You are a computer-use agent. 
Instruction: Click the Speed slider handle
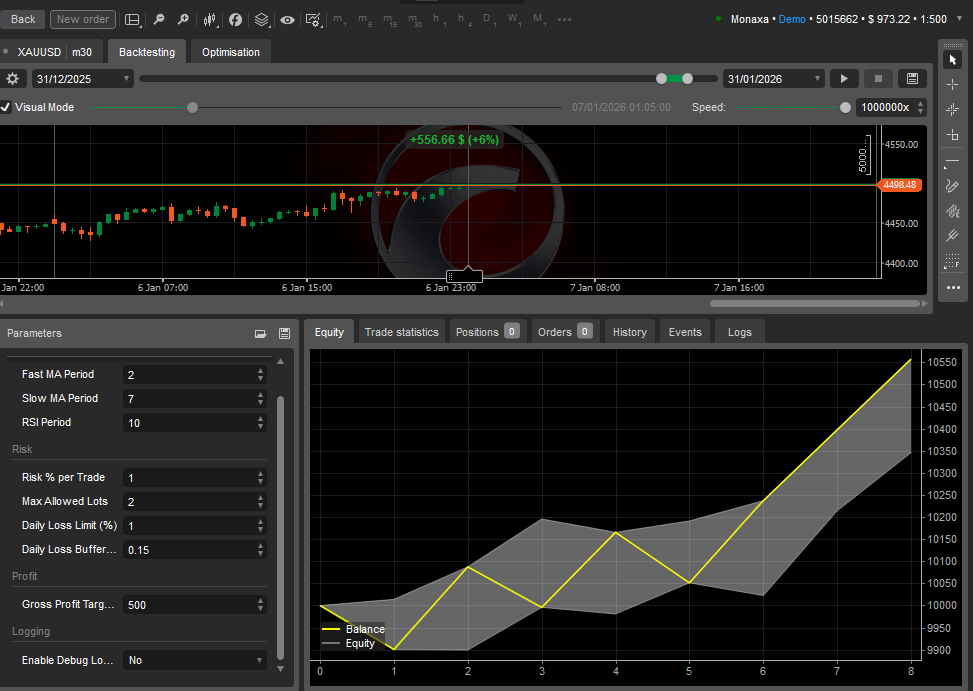(846, 107)
